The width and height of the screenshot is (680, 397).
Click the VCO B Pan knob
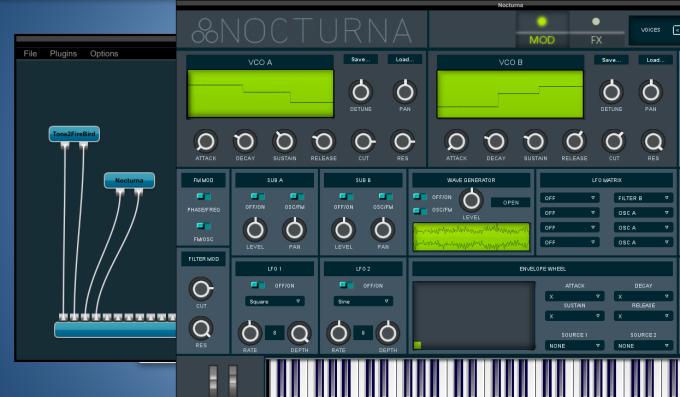point(651,92)
